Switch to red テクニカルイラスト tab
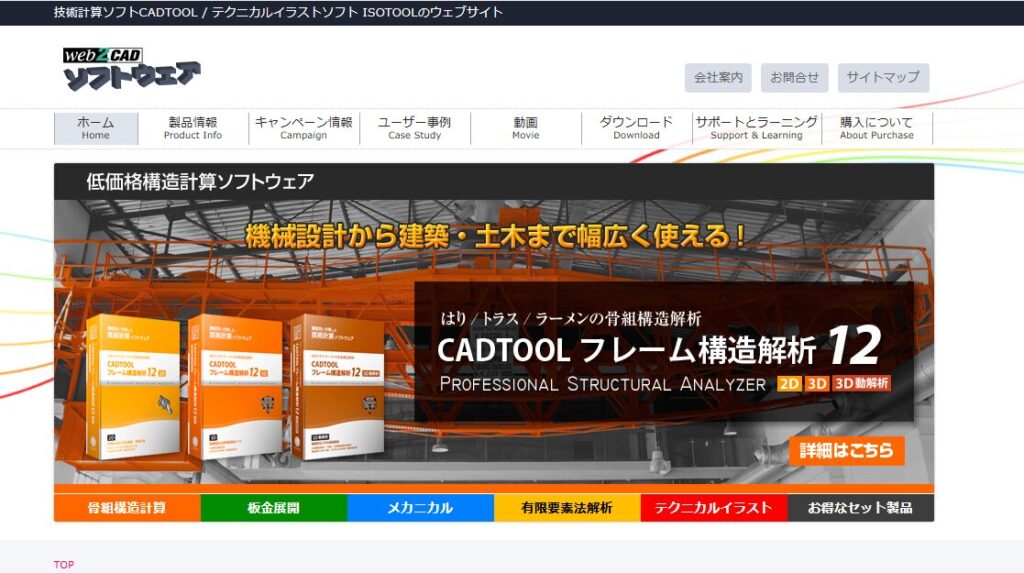The width and height of the screenshot is (1024, 573). [x=713, y=508]
